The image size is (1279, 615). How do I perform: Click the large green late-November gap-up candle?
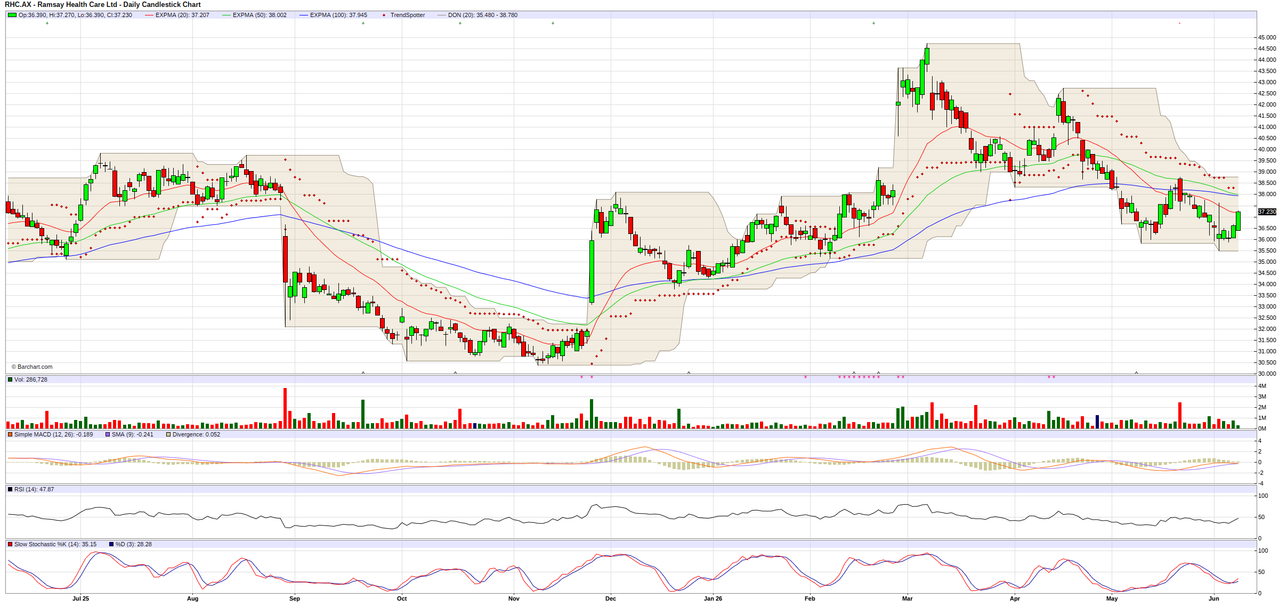click(591, 270)
